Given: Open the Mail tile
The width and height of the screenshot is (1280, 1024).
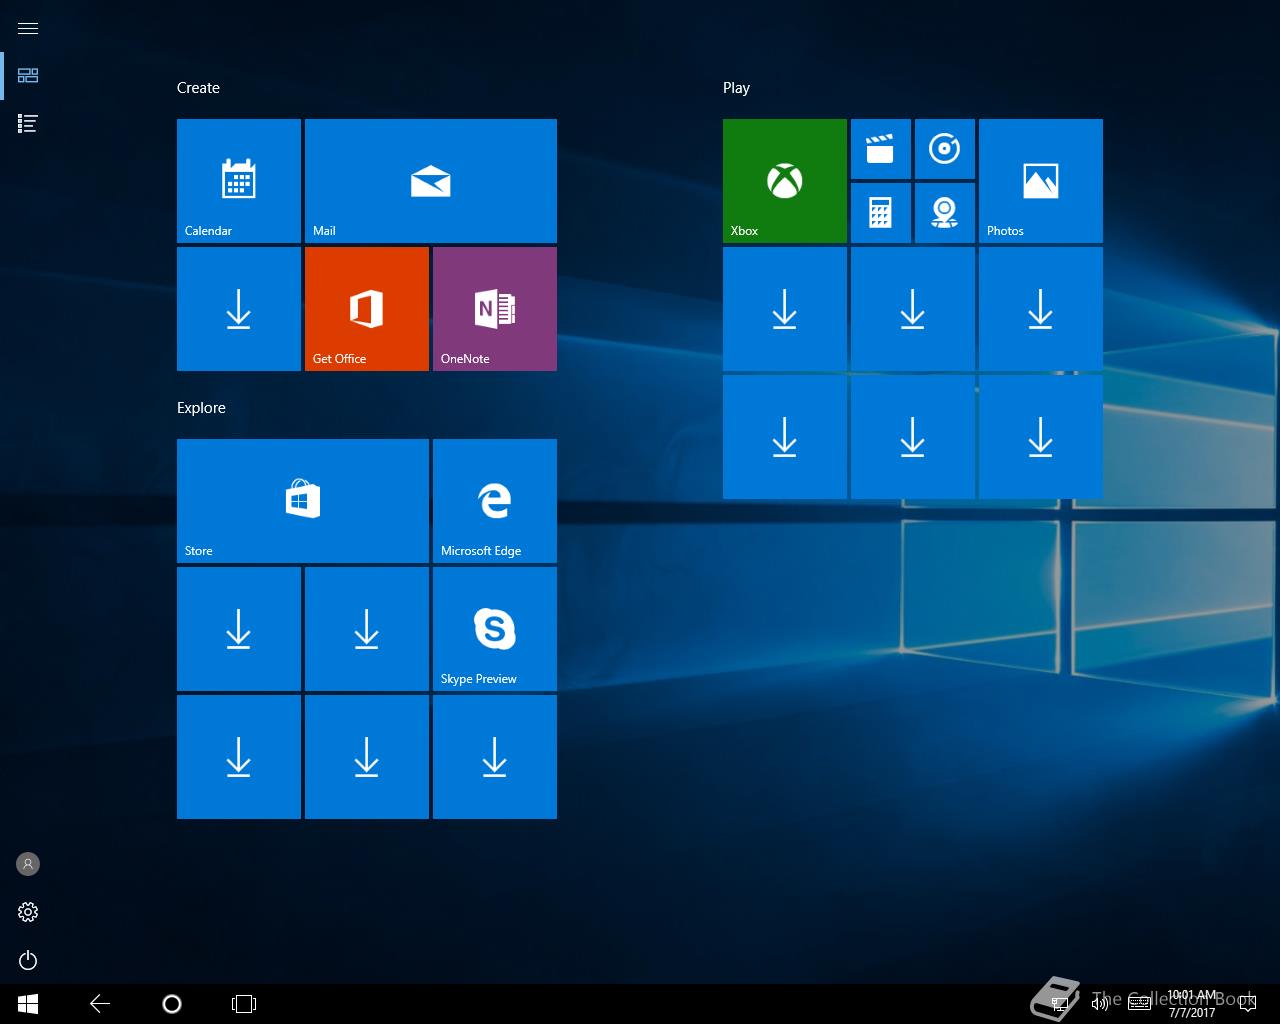Looking at the screenshot, I should [431, 181].
